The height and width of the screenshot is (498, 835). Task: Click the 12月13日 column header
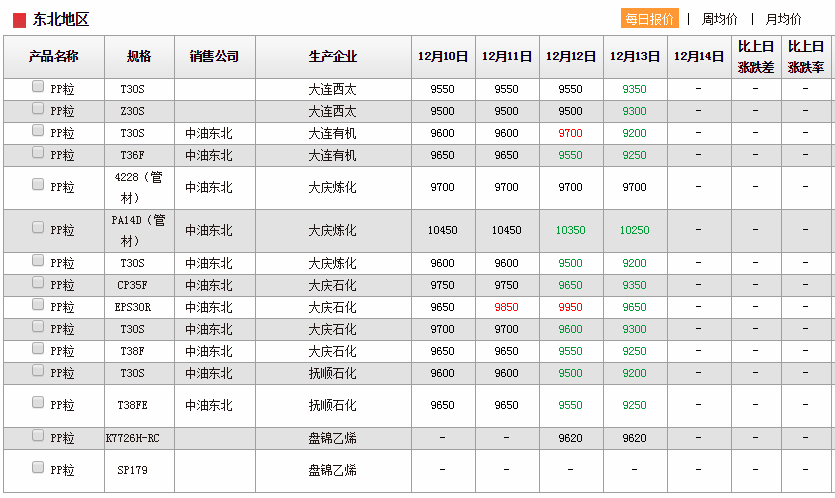coord(635,56)
